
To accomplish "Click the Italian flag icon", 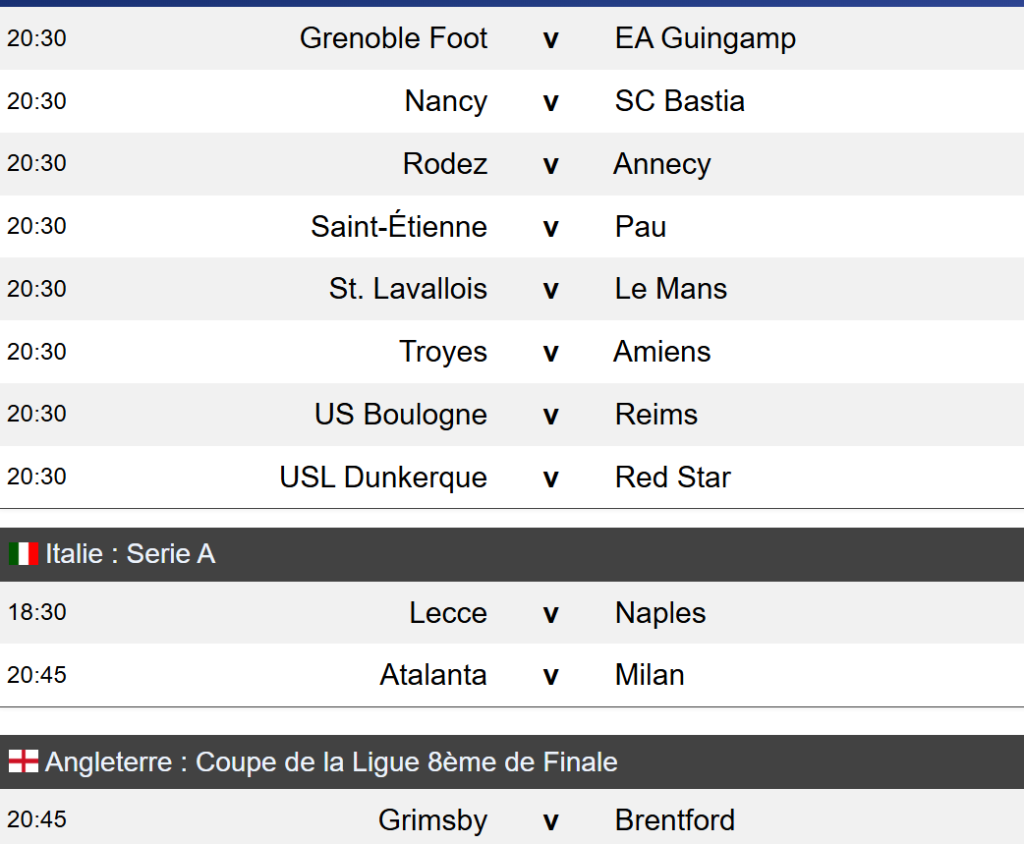I will (23, 554).
